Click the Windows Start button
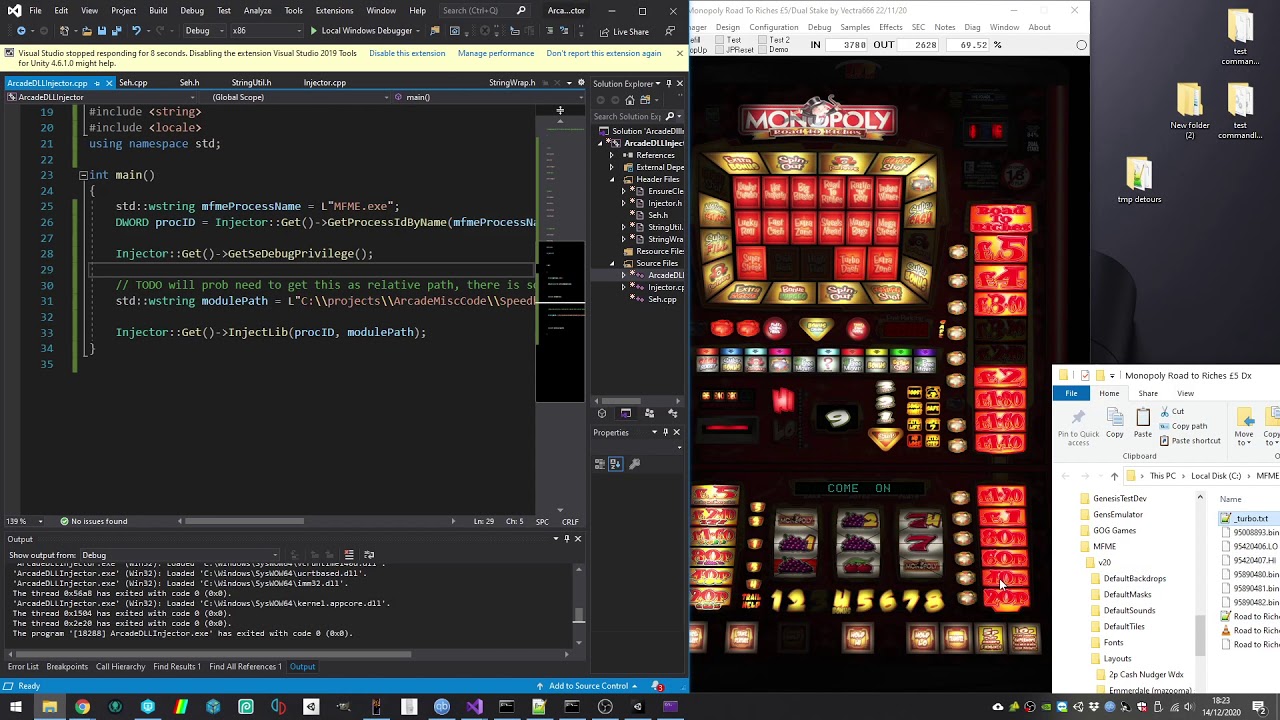 [16, 707]
